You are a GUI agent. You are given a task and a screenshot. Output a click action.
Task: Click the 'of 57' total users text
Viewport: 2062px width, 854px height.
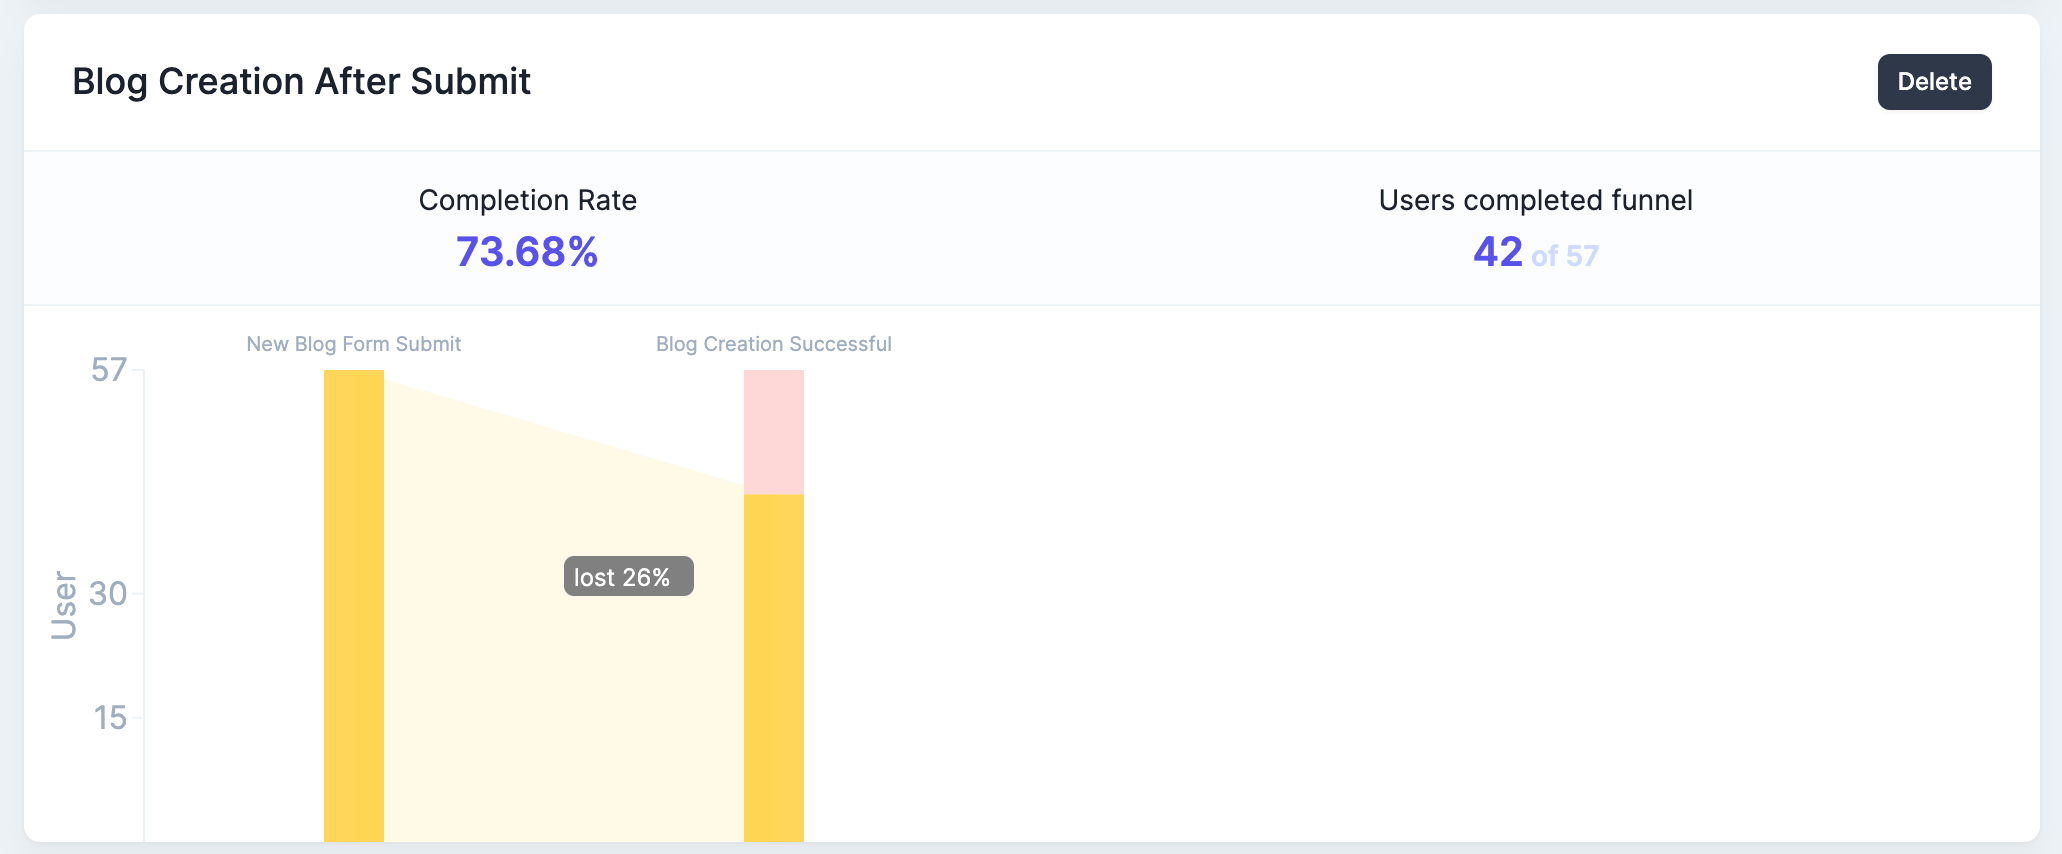point(1565,256)
